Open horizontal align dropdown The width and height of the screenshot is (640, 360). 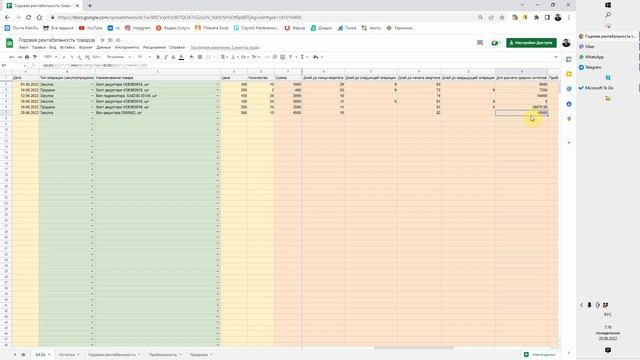224,57
